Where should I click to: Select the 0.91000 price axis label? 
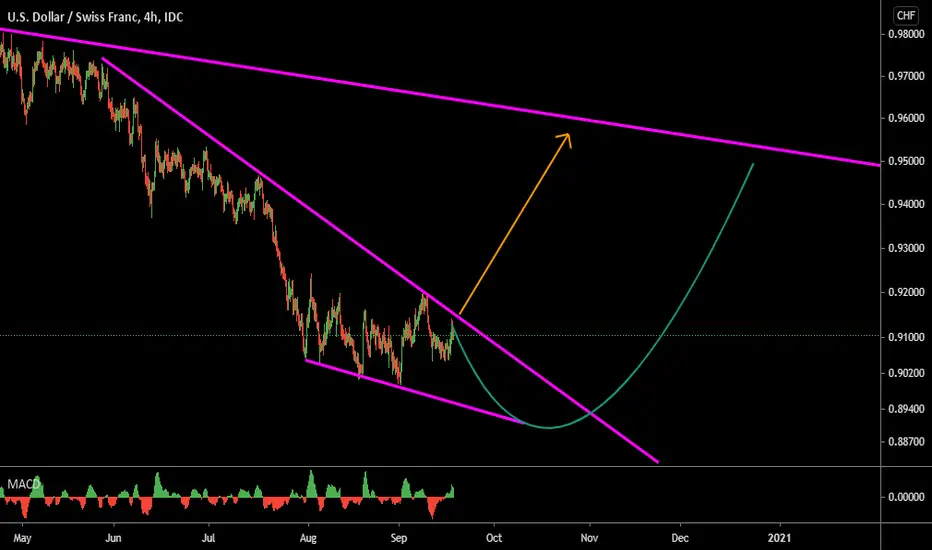[906, 337]
